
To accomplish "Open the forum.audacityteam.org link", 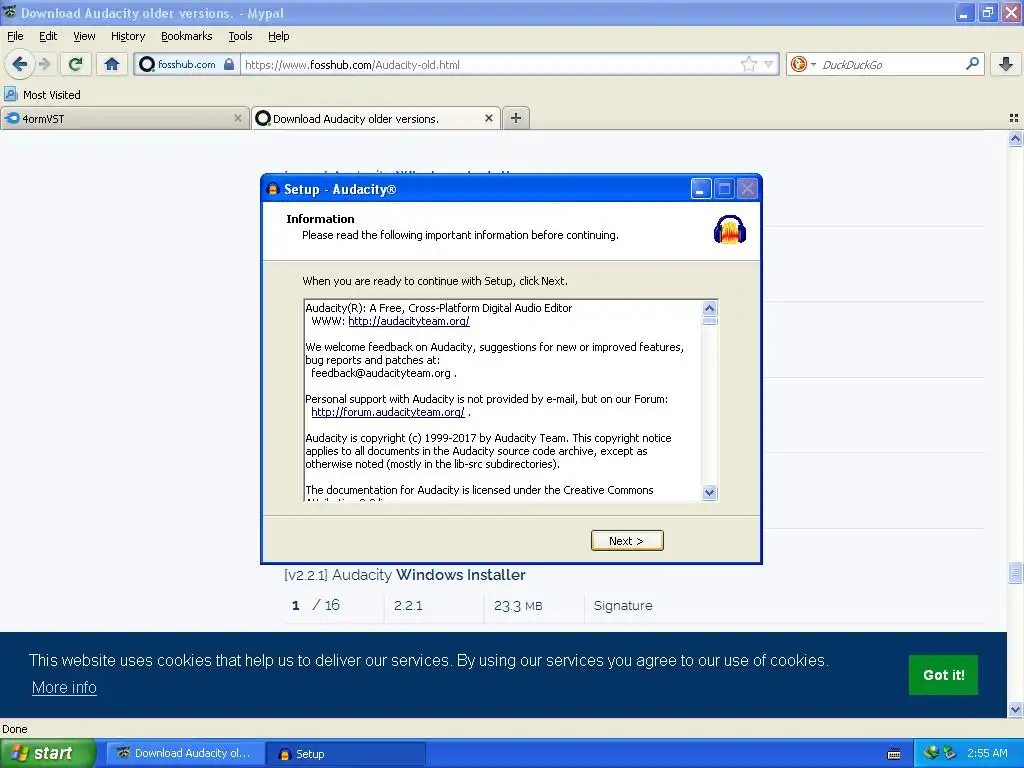I will click(388, 412).
